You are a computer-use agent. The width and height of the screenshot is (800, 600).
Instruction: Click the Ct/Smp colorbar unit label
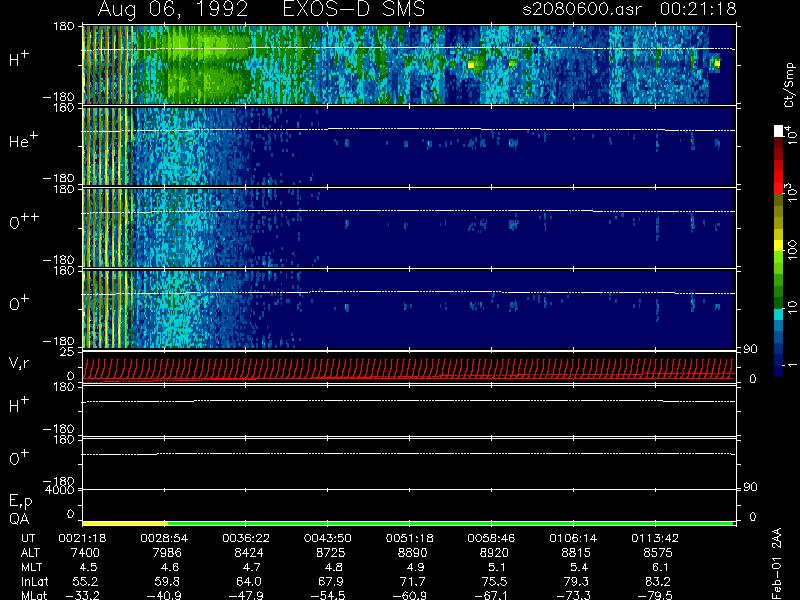[x=790, y=85]
